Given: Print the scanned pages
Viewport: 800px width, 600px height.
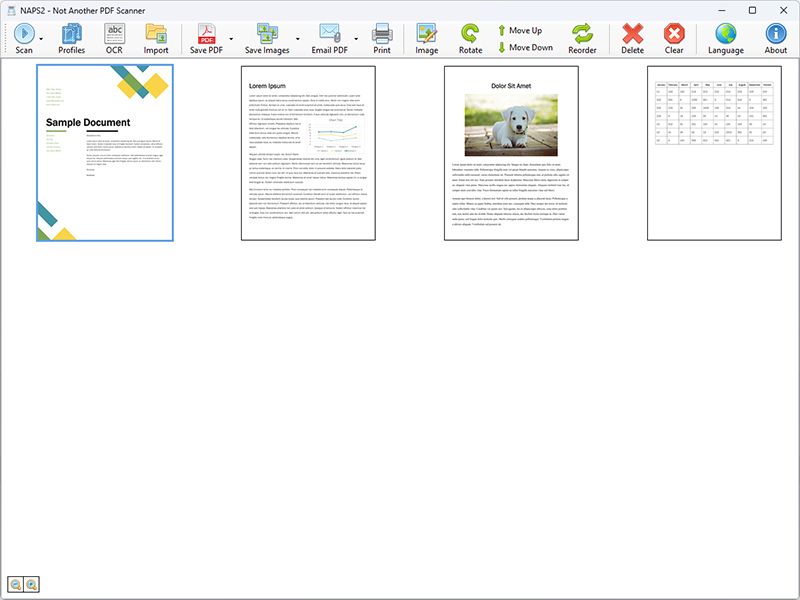Looking at the screenshot, I should coord(382,39).
